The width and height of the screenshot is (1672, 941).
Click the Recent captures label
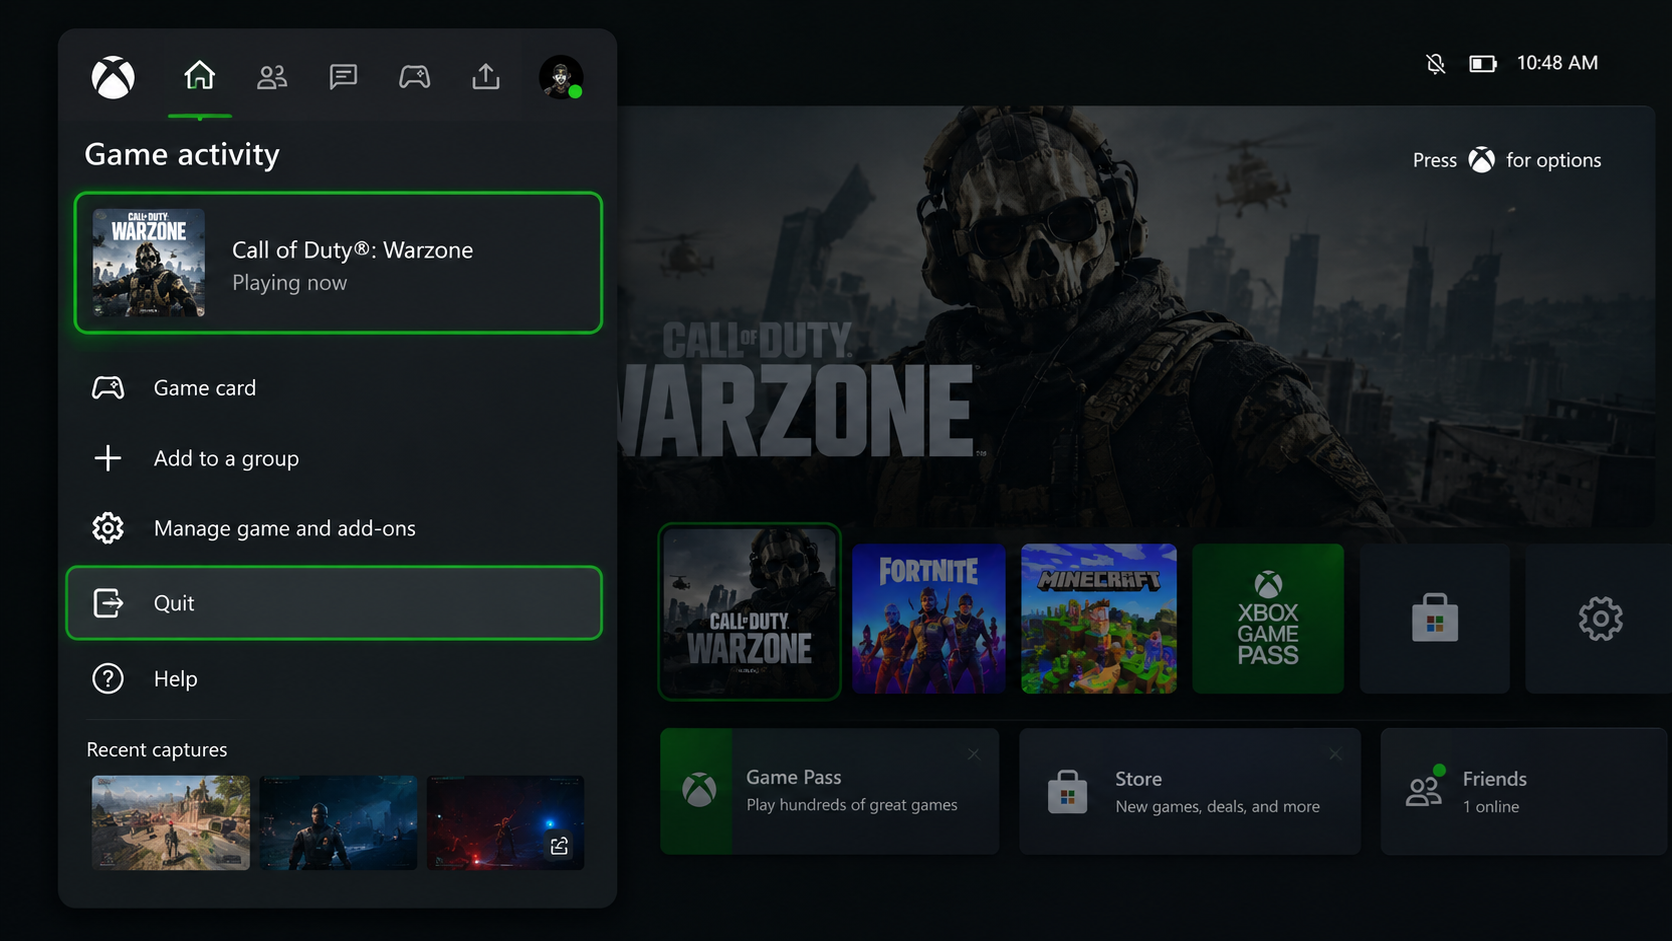[157, 750]
